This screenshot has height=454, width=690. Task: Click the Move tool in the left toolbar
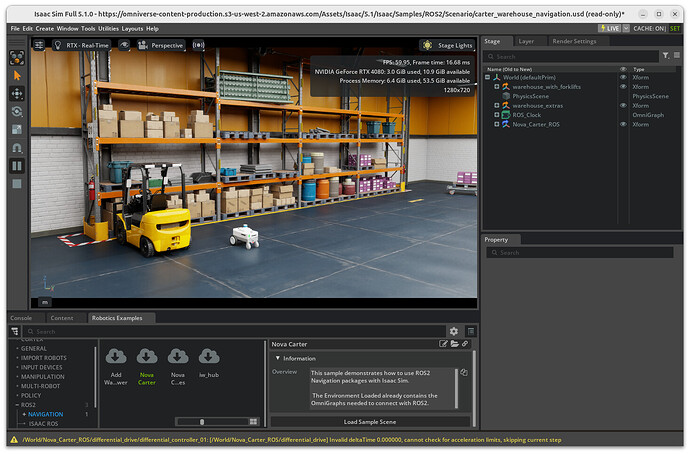pyautogui.click(x=17, y=93)
